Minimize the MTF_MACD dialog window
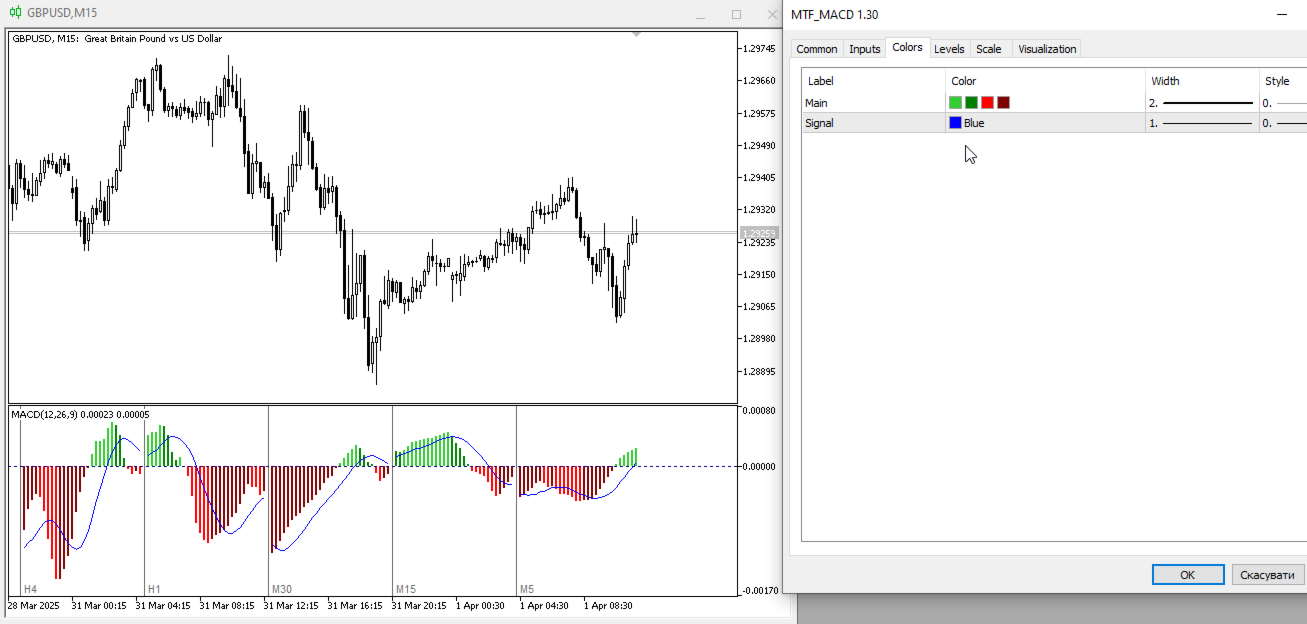 (1282, 14)
